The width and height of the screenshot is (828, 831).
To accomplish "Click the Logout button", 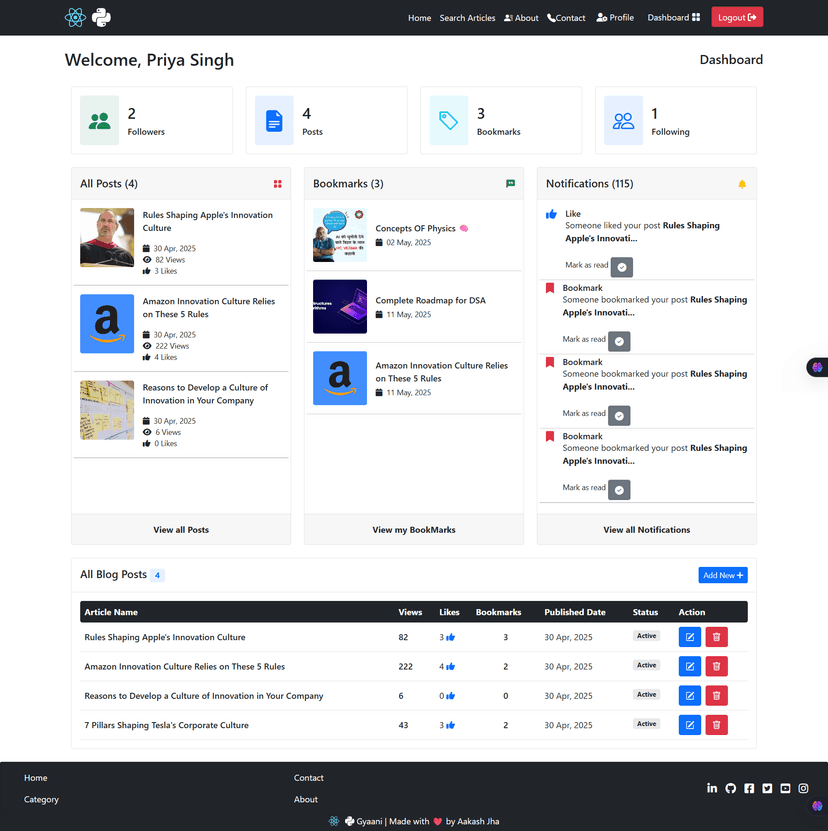I will 737,17.
